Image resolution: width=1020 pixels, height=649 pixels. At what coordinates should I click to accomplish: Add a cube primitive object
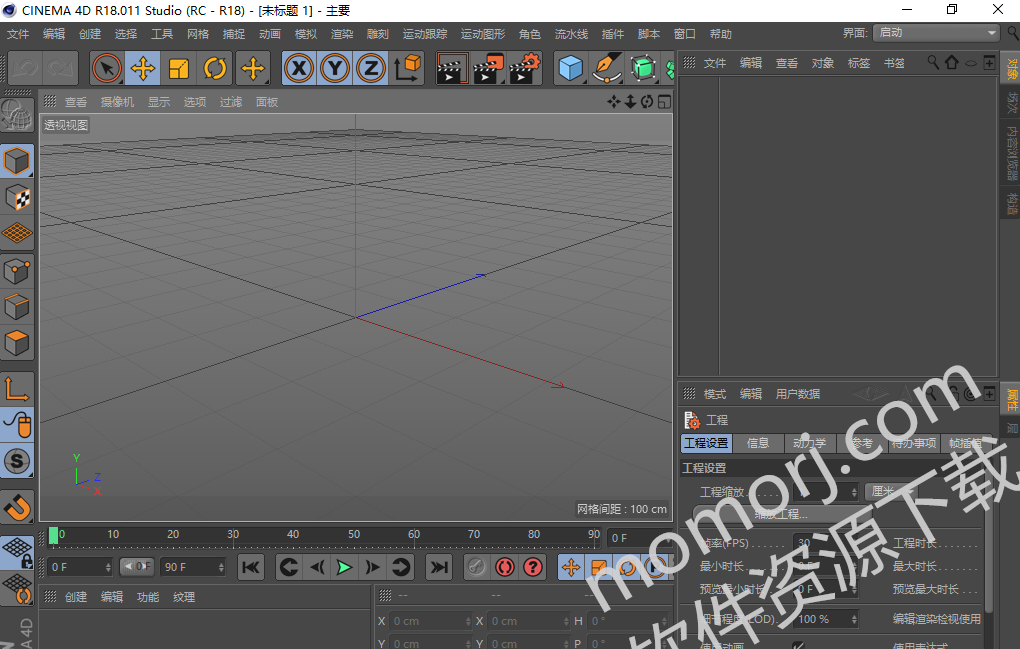click(x=570, y=68)
